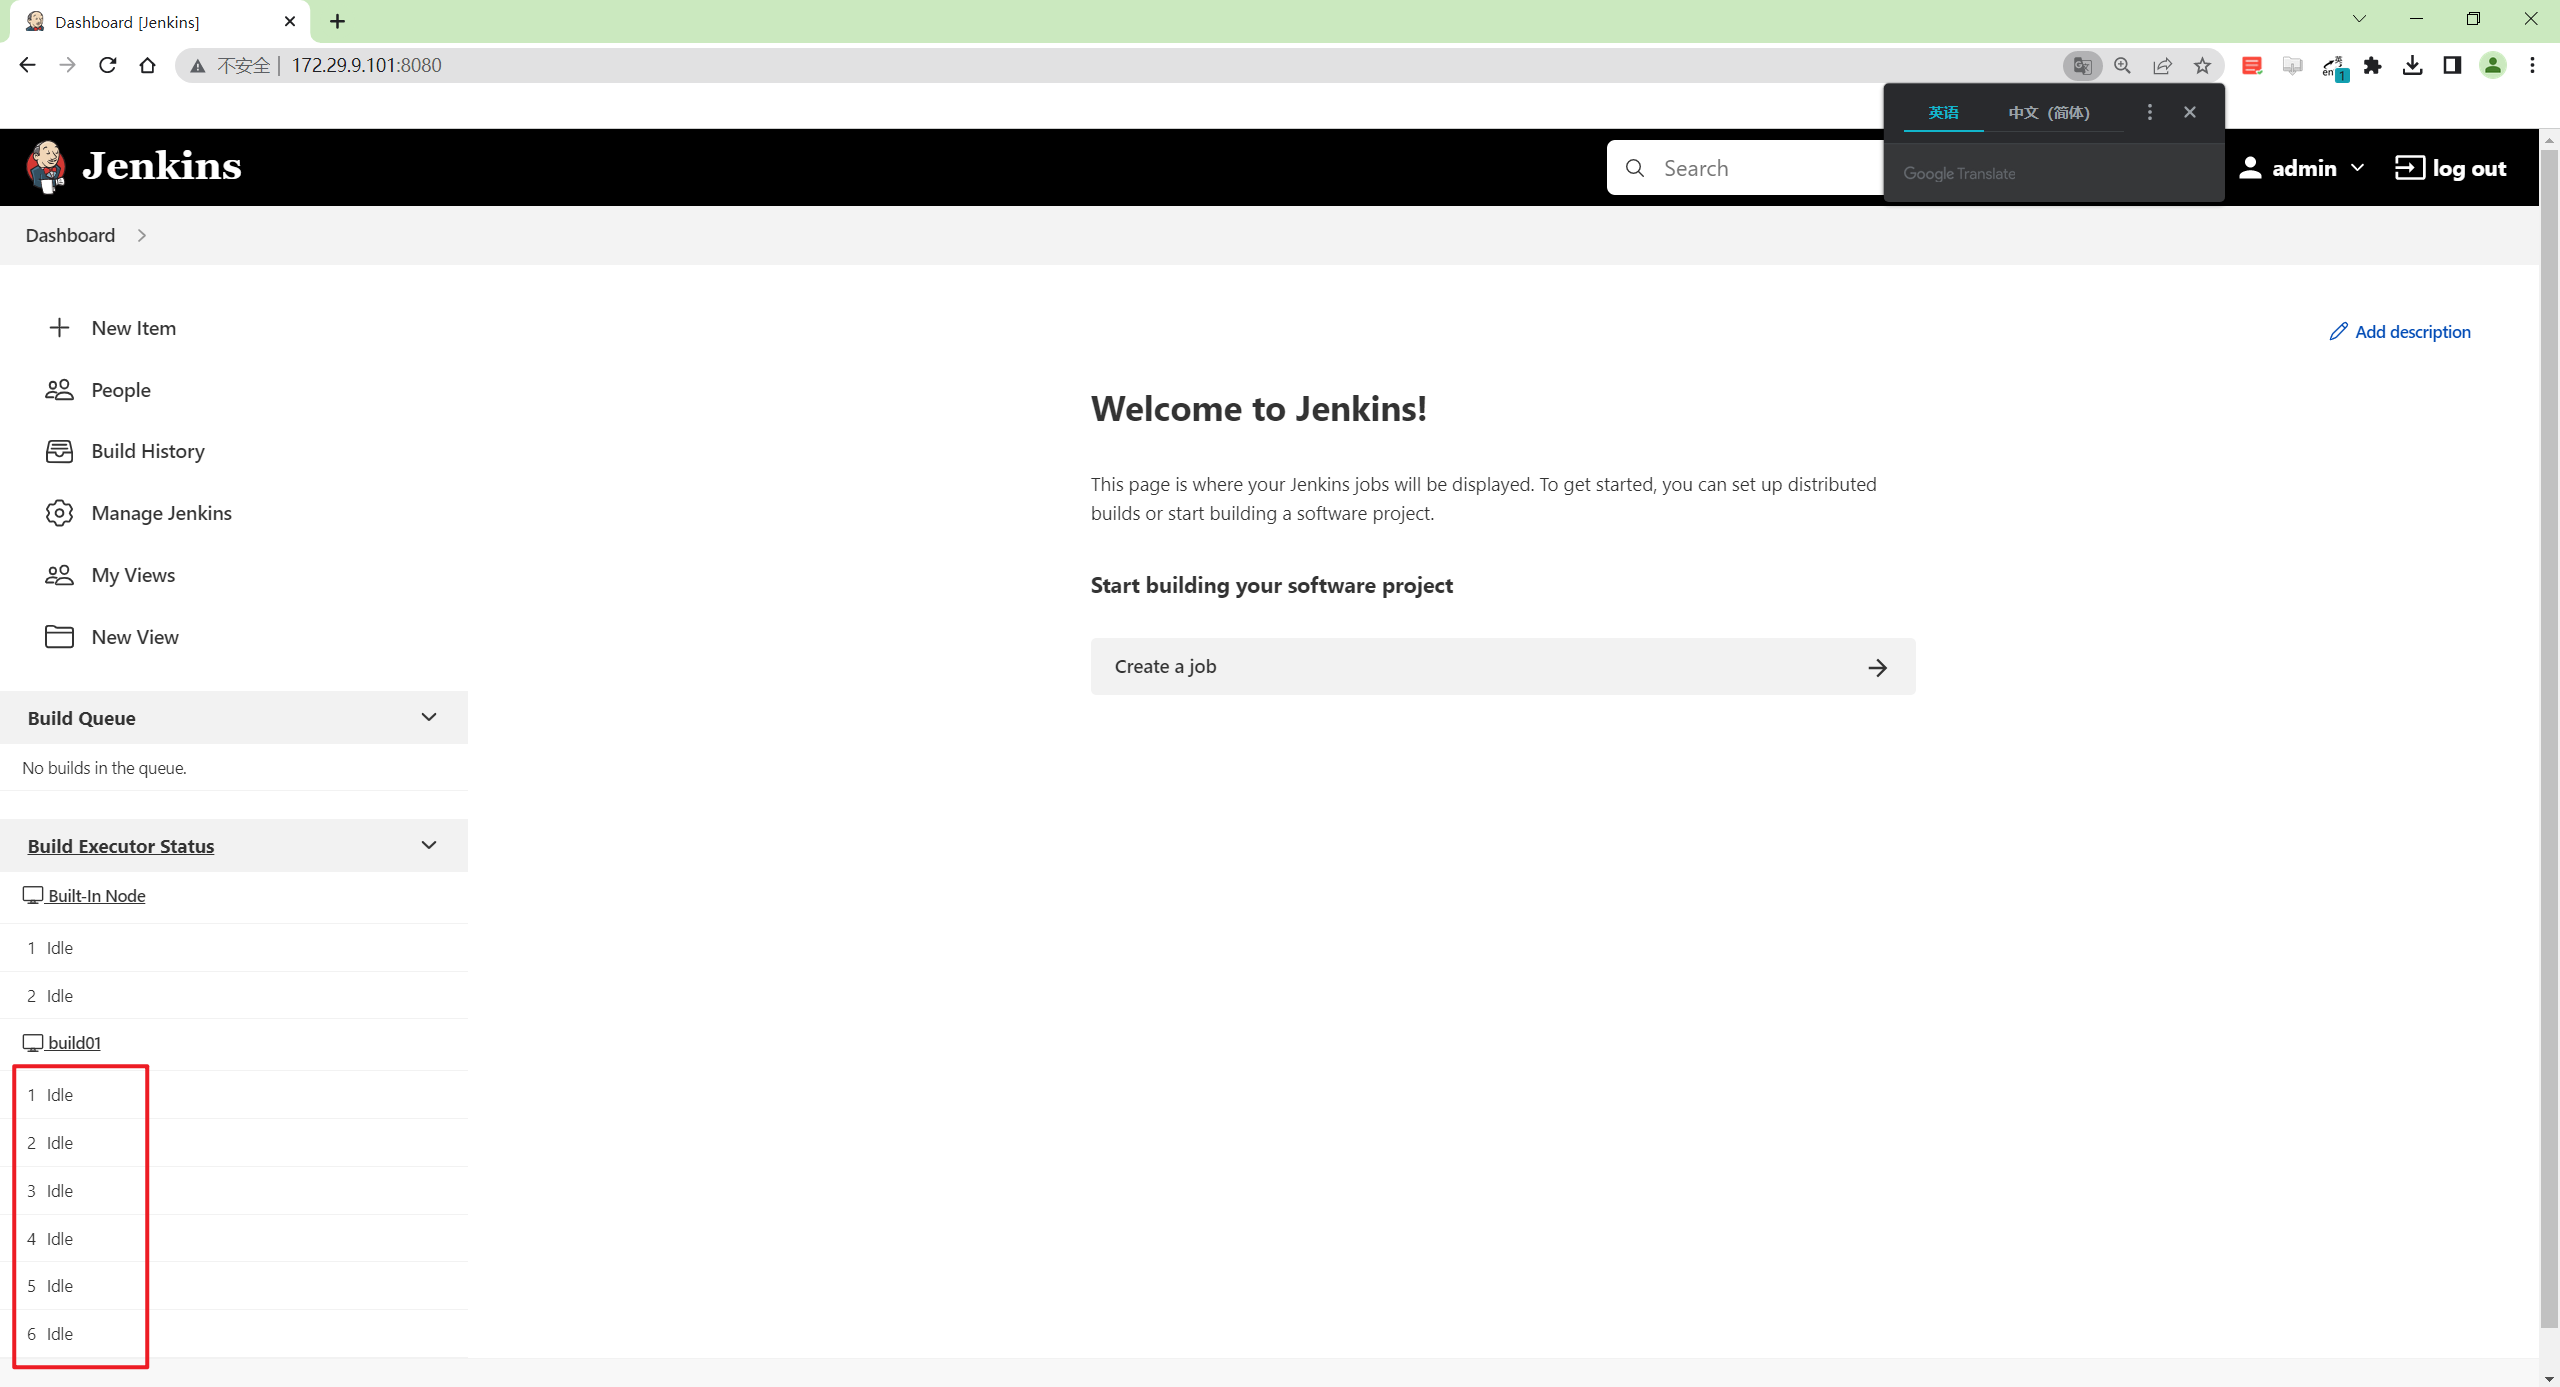Go back in browser
2560x1387 pixels.
coord(27,65)
